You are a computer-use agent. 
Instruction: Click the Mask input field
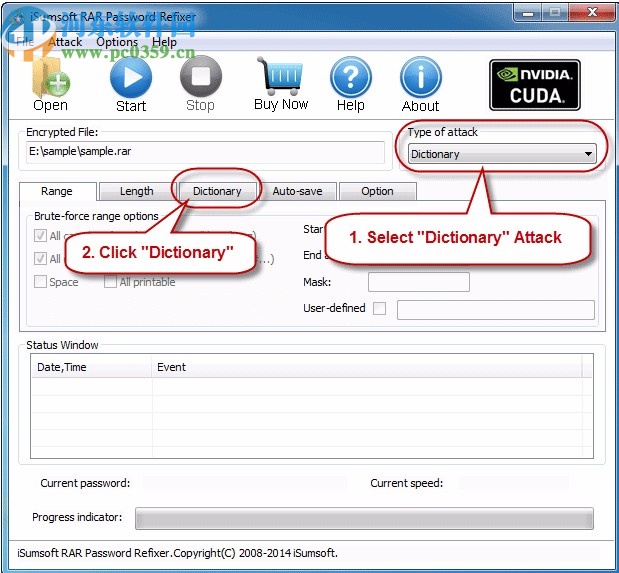click(x=419, y=282)
